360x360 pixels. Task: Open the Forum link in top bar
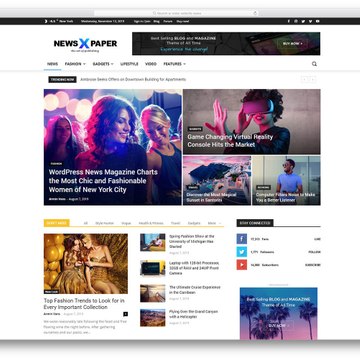click(x=168, y=21)
